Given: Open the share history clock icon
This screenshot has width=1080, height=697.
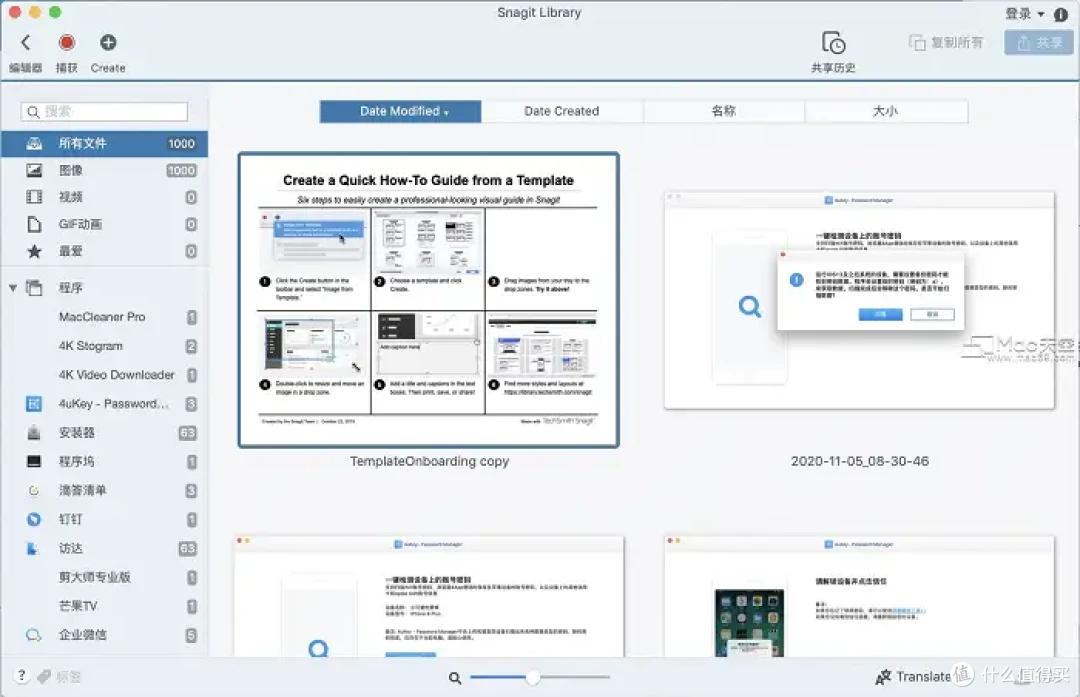Looking at the screenshot, I should tap(833, 43).
